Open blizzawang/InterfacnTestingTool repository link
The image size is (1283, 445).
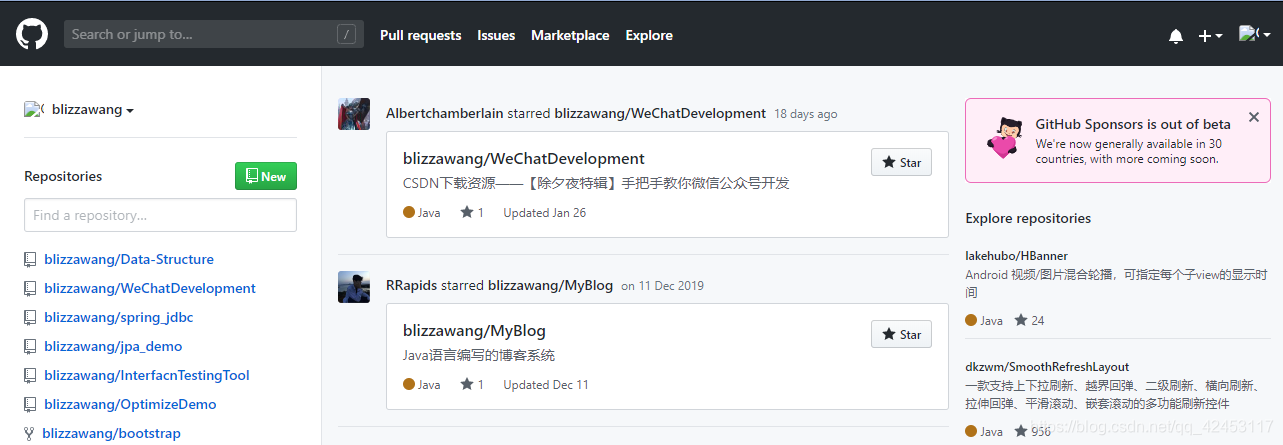(x=147, y=375)
